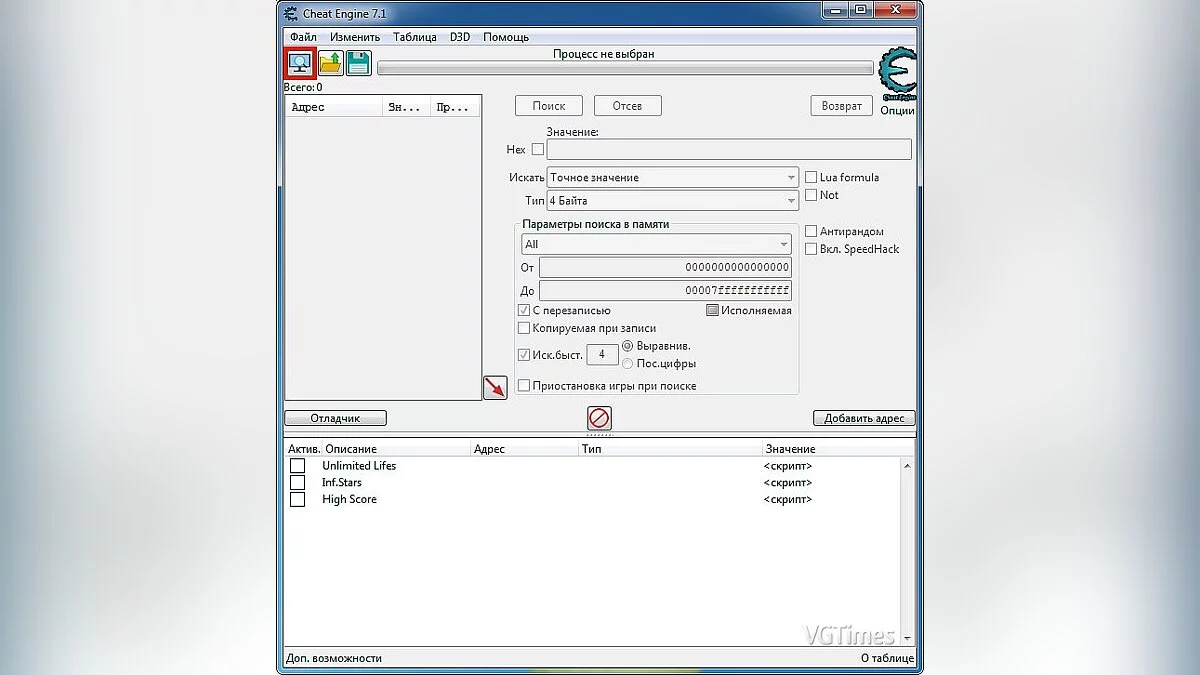Click the Отладчик button
This screenshot has width=1200, height=675.
click(335, 419)
